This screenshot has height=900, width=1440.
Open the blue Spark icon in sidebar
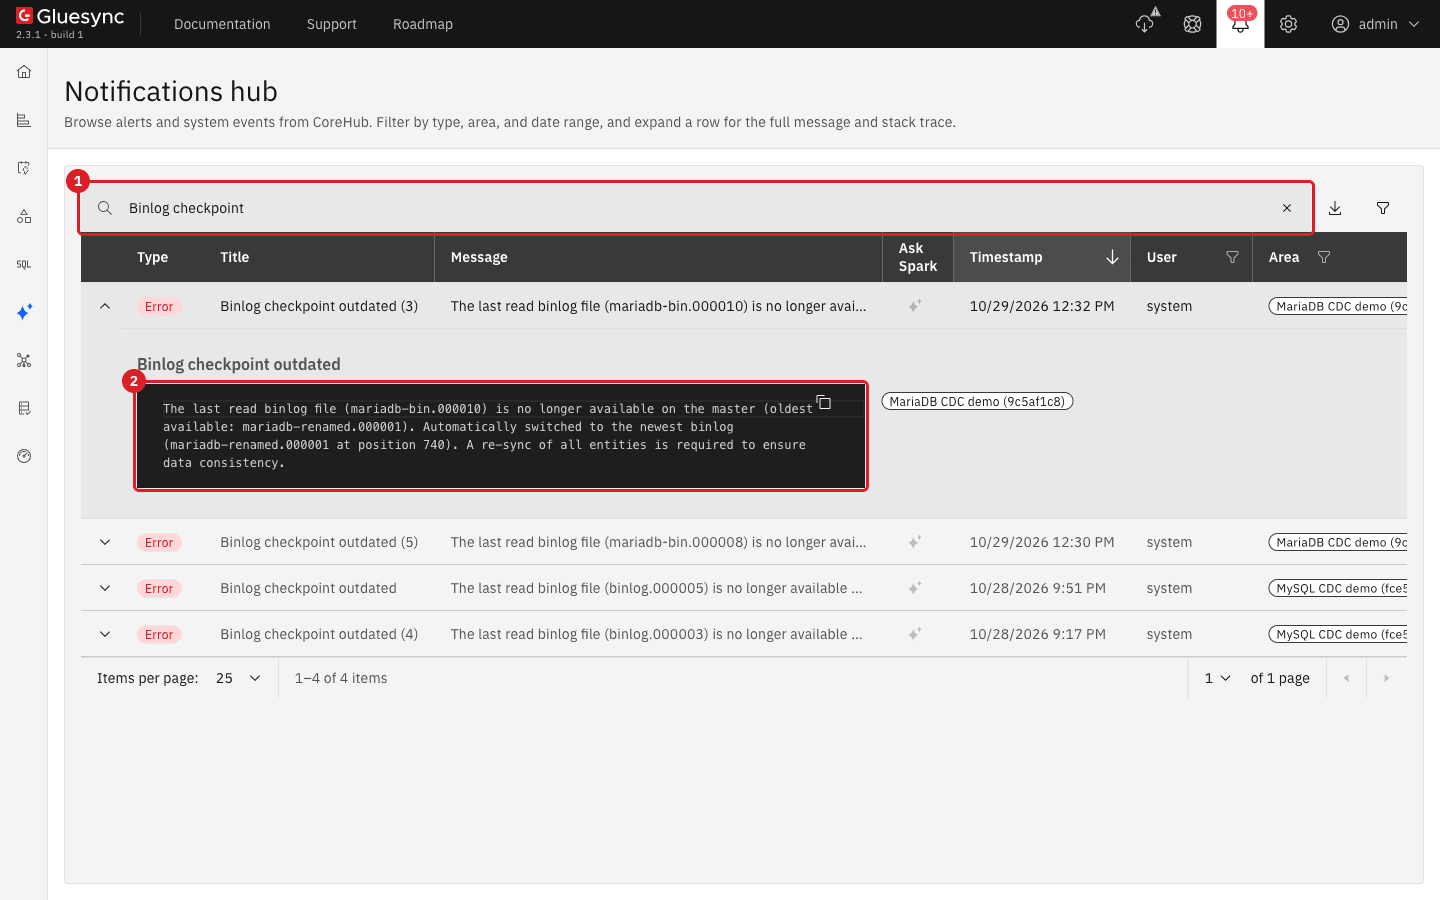24,312
